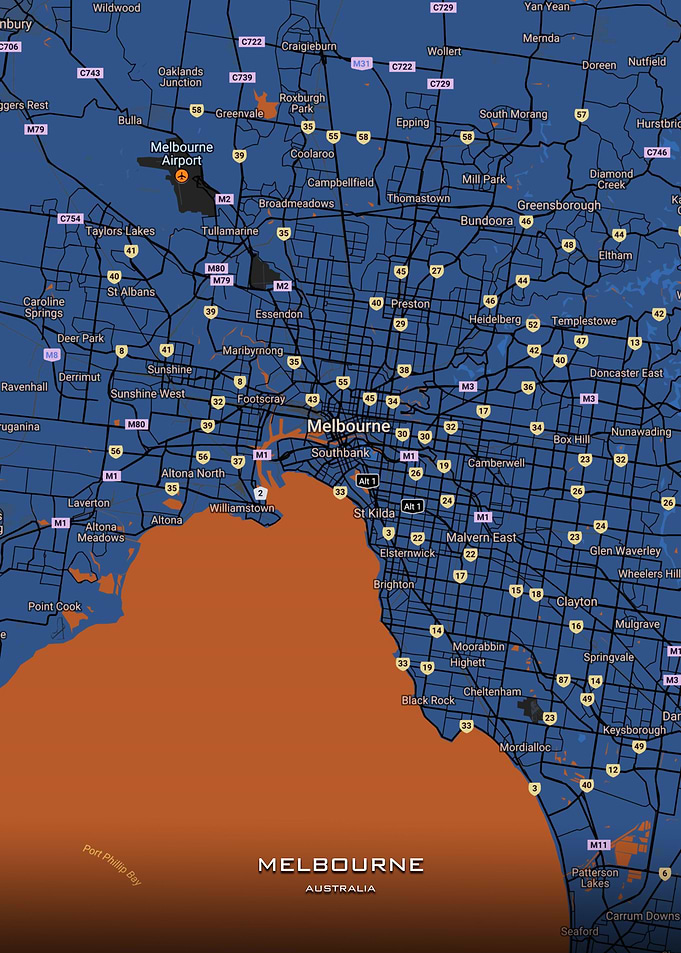Select the Heidelberg label
The height and width of the screenshot is (953, 681).
pos(495,319)
